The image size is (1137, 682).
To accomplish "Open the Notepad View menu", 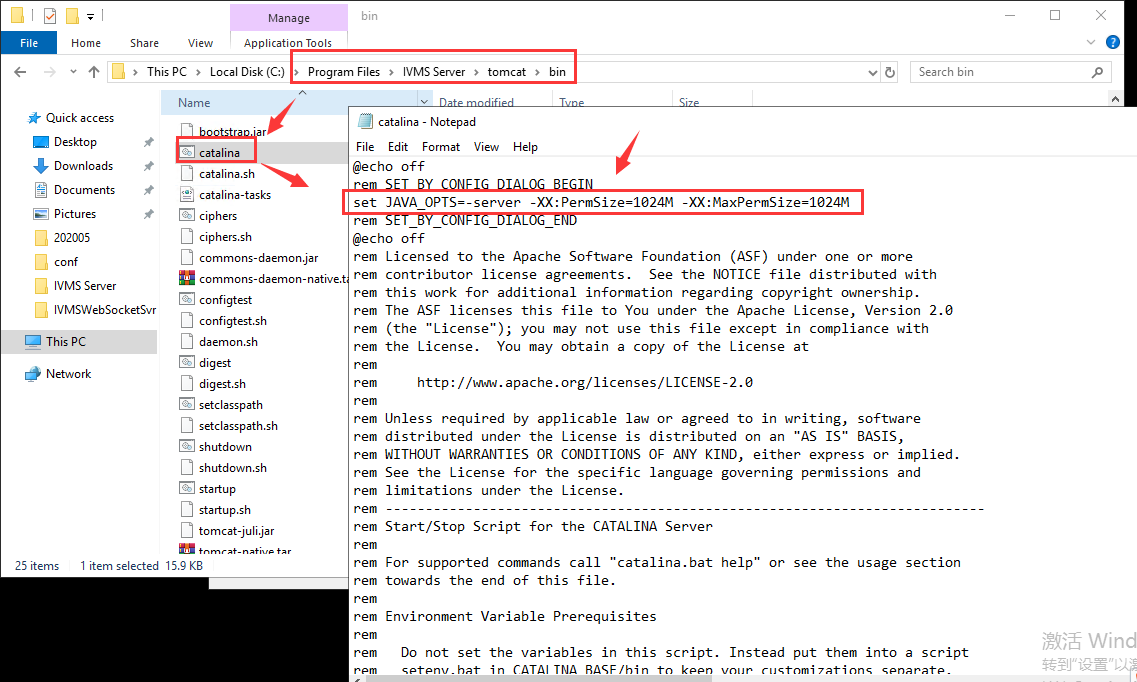I will [487, 146].
